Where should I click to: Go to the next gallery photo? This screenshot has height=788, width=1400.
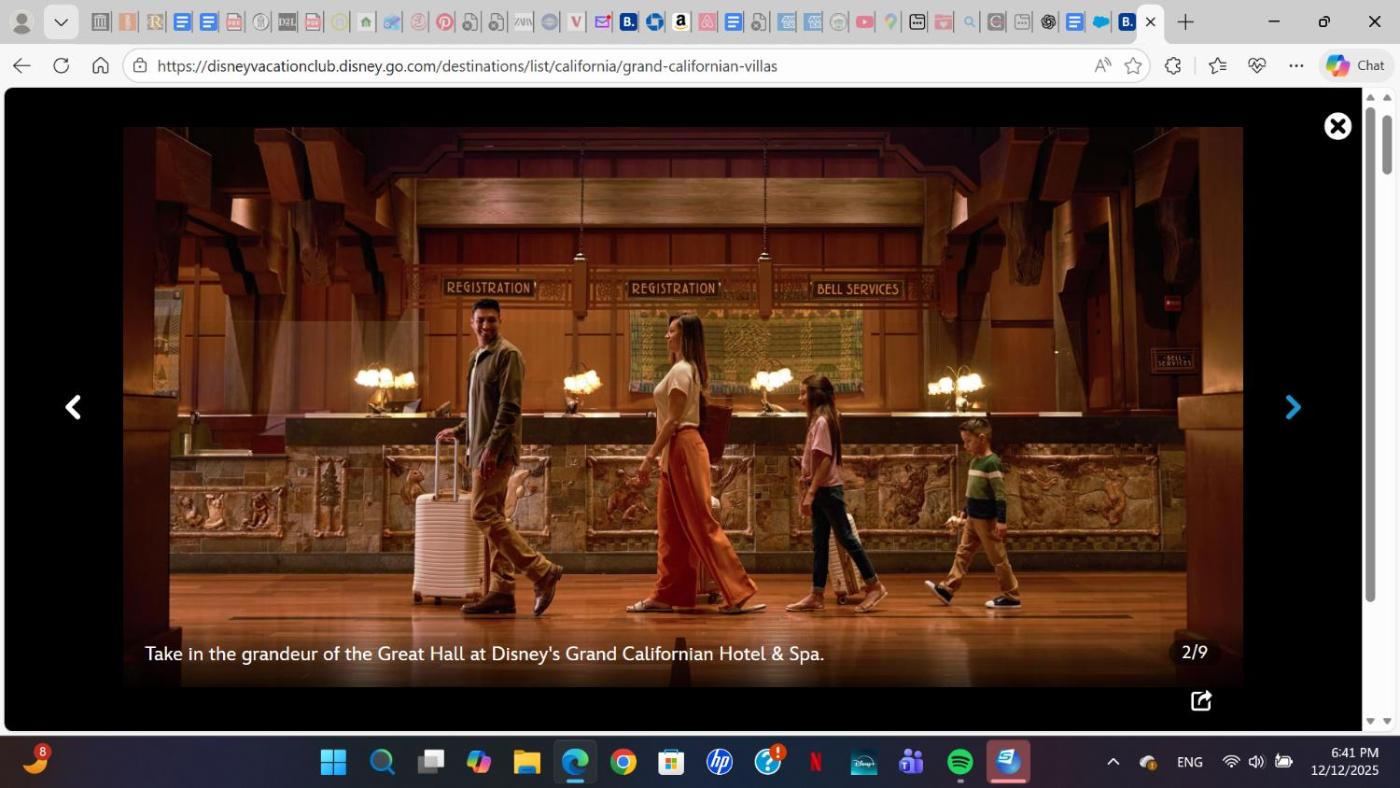click(1292, 407)
